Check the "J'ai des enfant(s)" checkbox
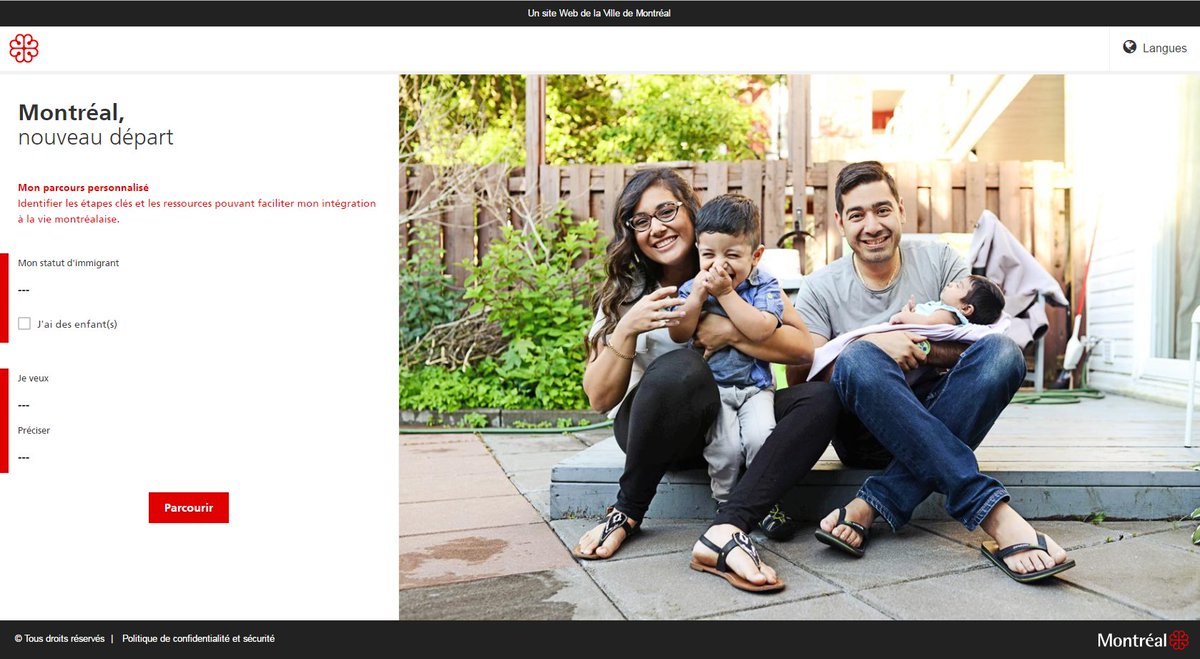This screenshot has height=659, width=1200. pyautogui.click(x=24, y=323)
